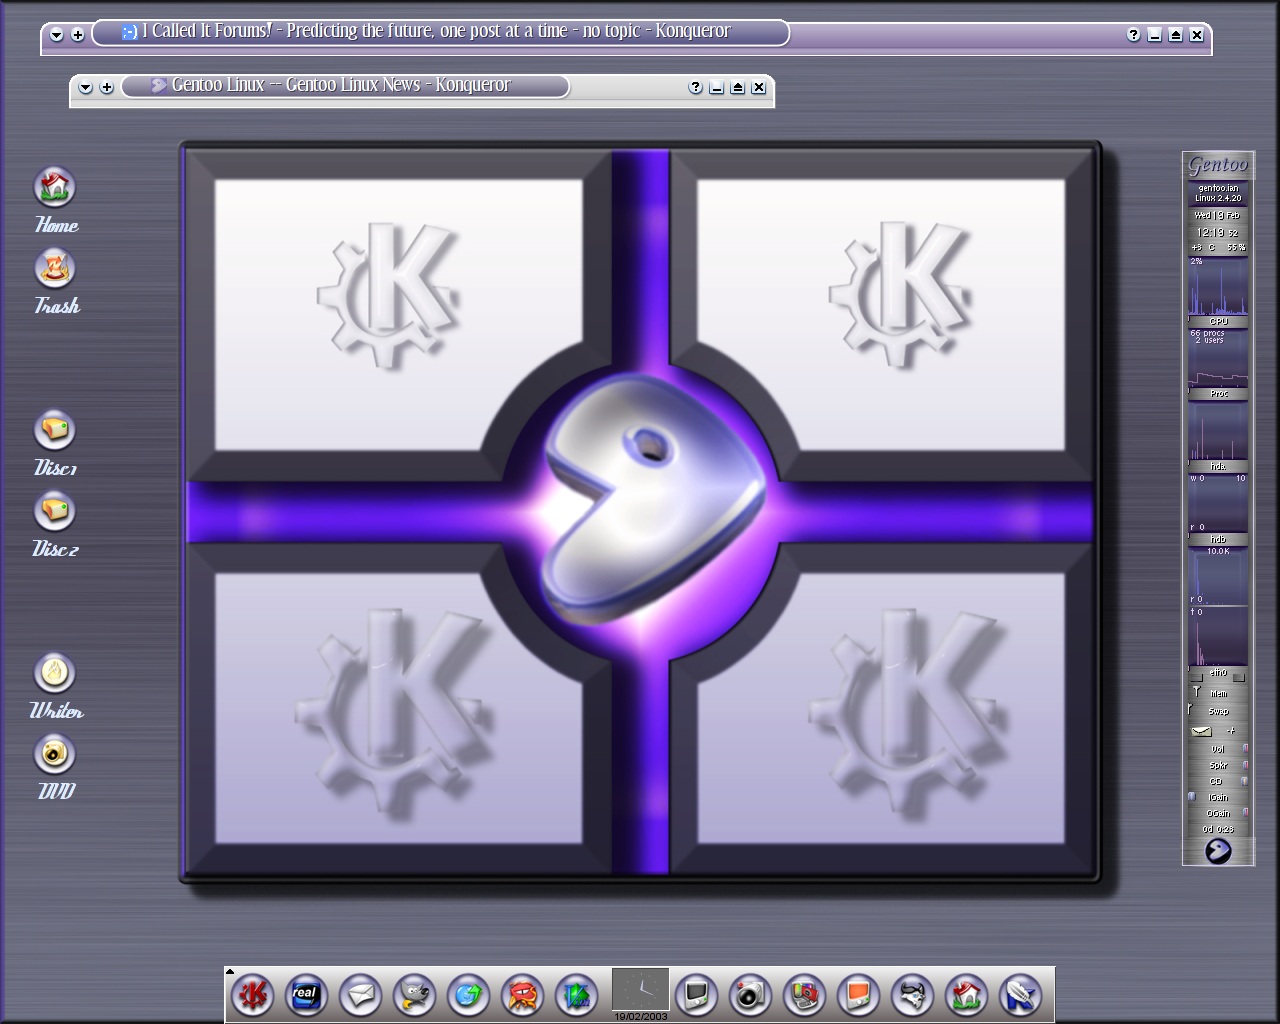Click the gnu head panel icon
This screenshot has width=1280, height=1024.
912,995
